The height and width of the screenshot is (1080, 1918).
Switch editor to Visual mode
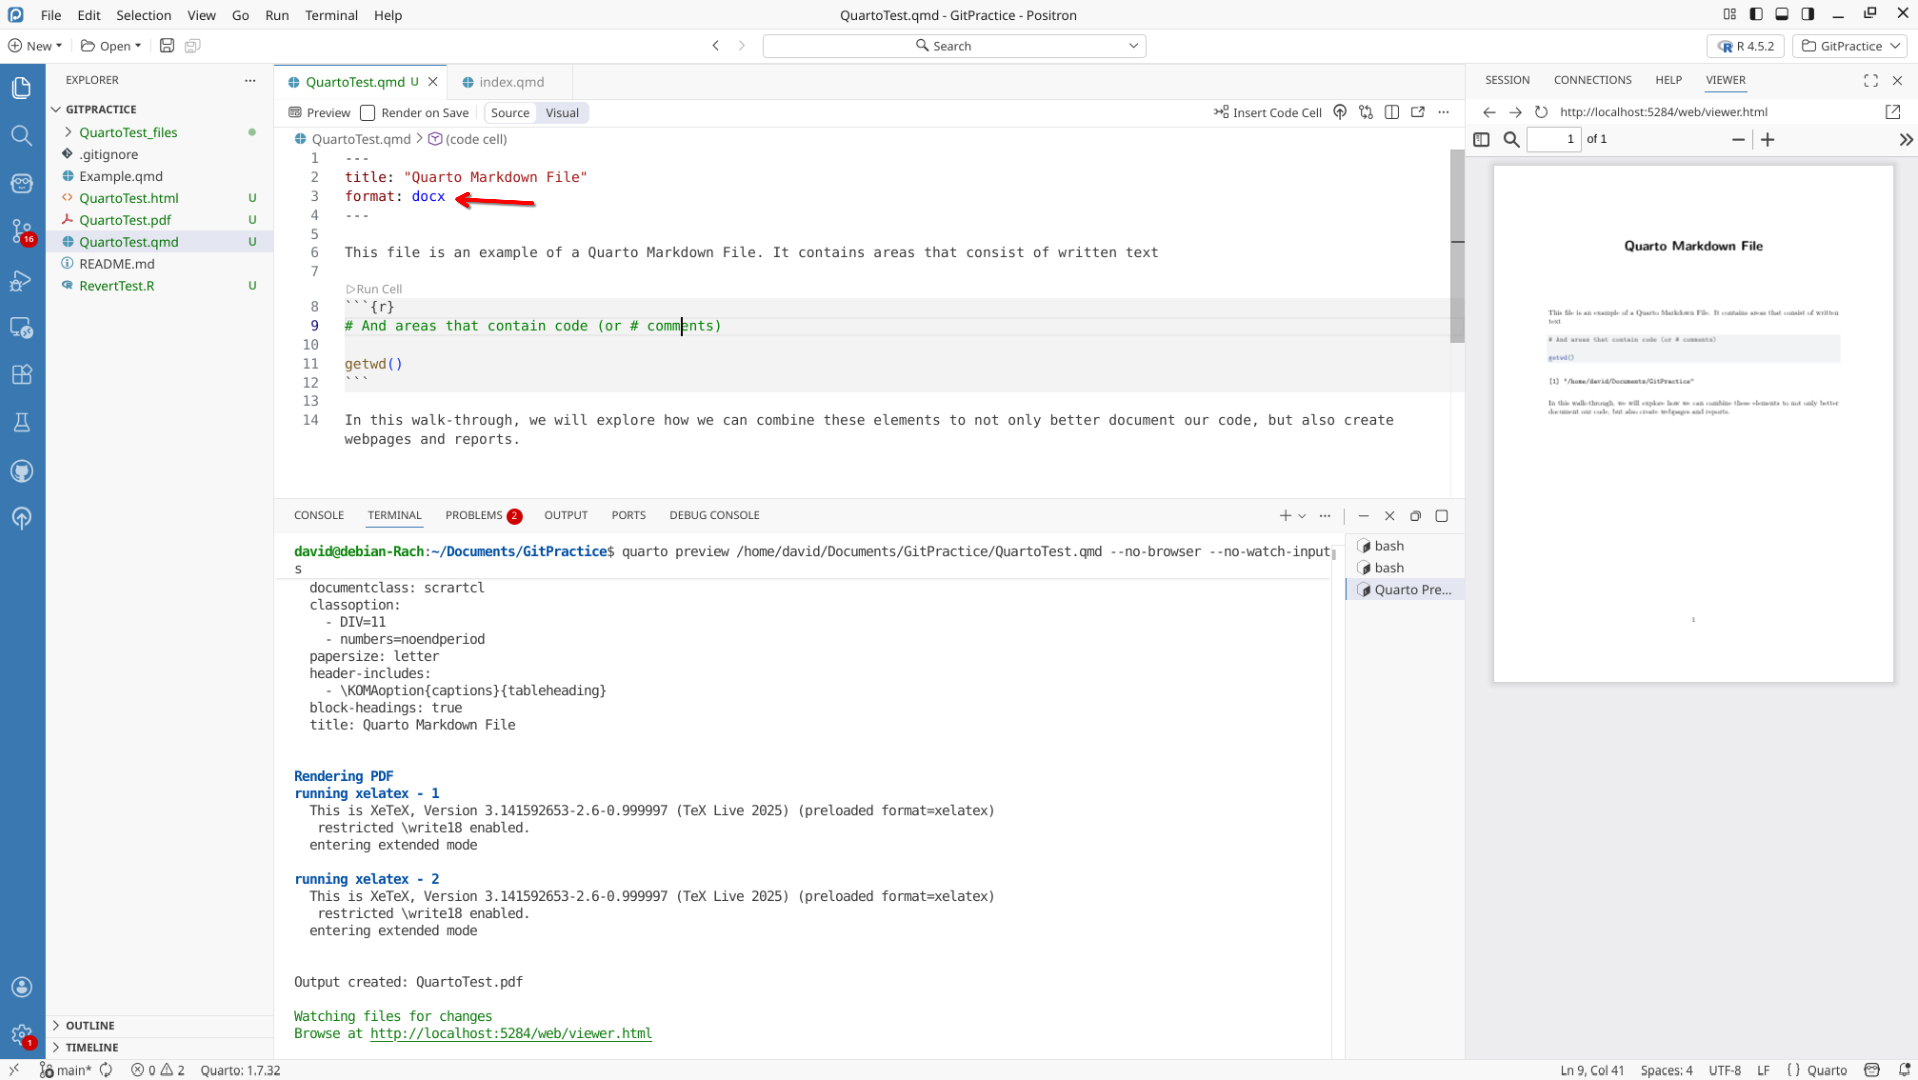(562, 113)
